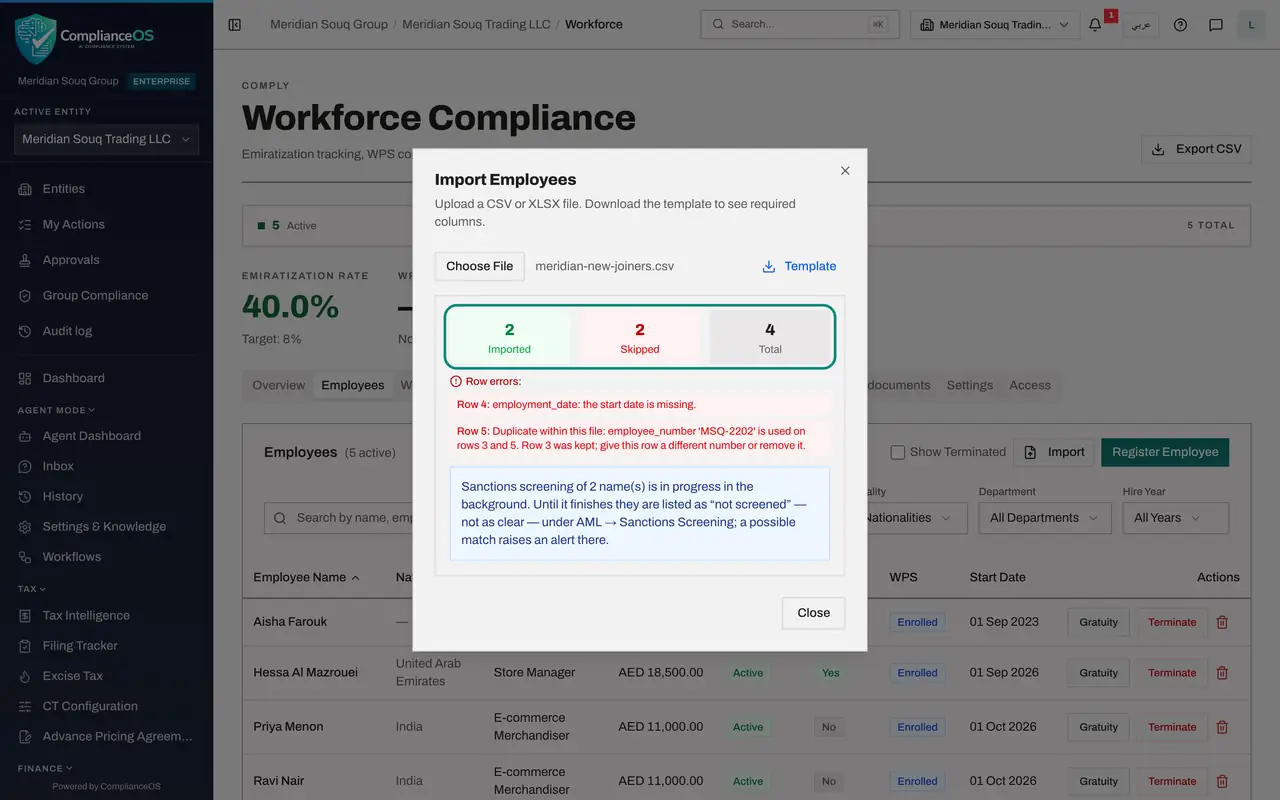Viewport: 1280px width, 800px height.
Task: Delete Aisha Farouk row with trash icon
Action: [x=1222, y=622]
